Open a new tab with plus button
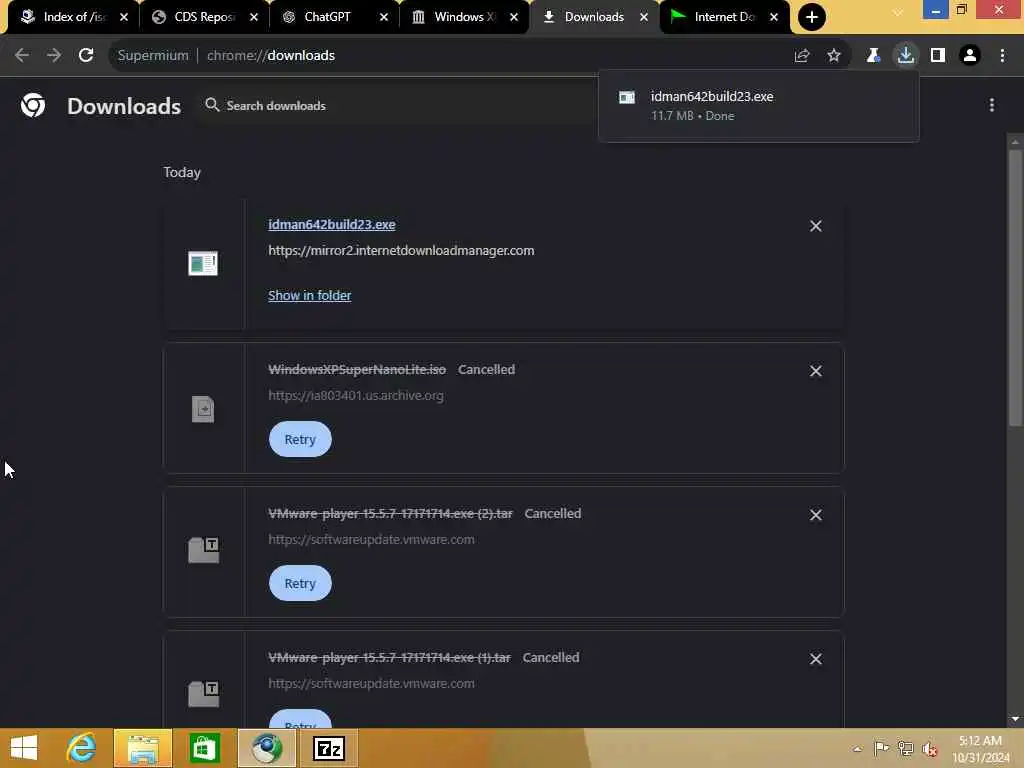Screen dimensions: 1024x768 tap(812, 17)
